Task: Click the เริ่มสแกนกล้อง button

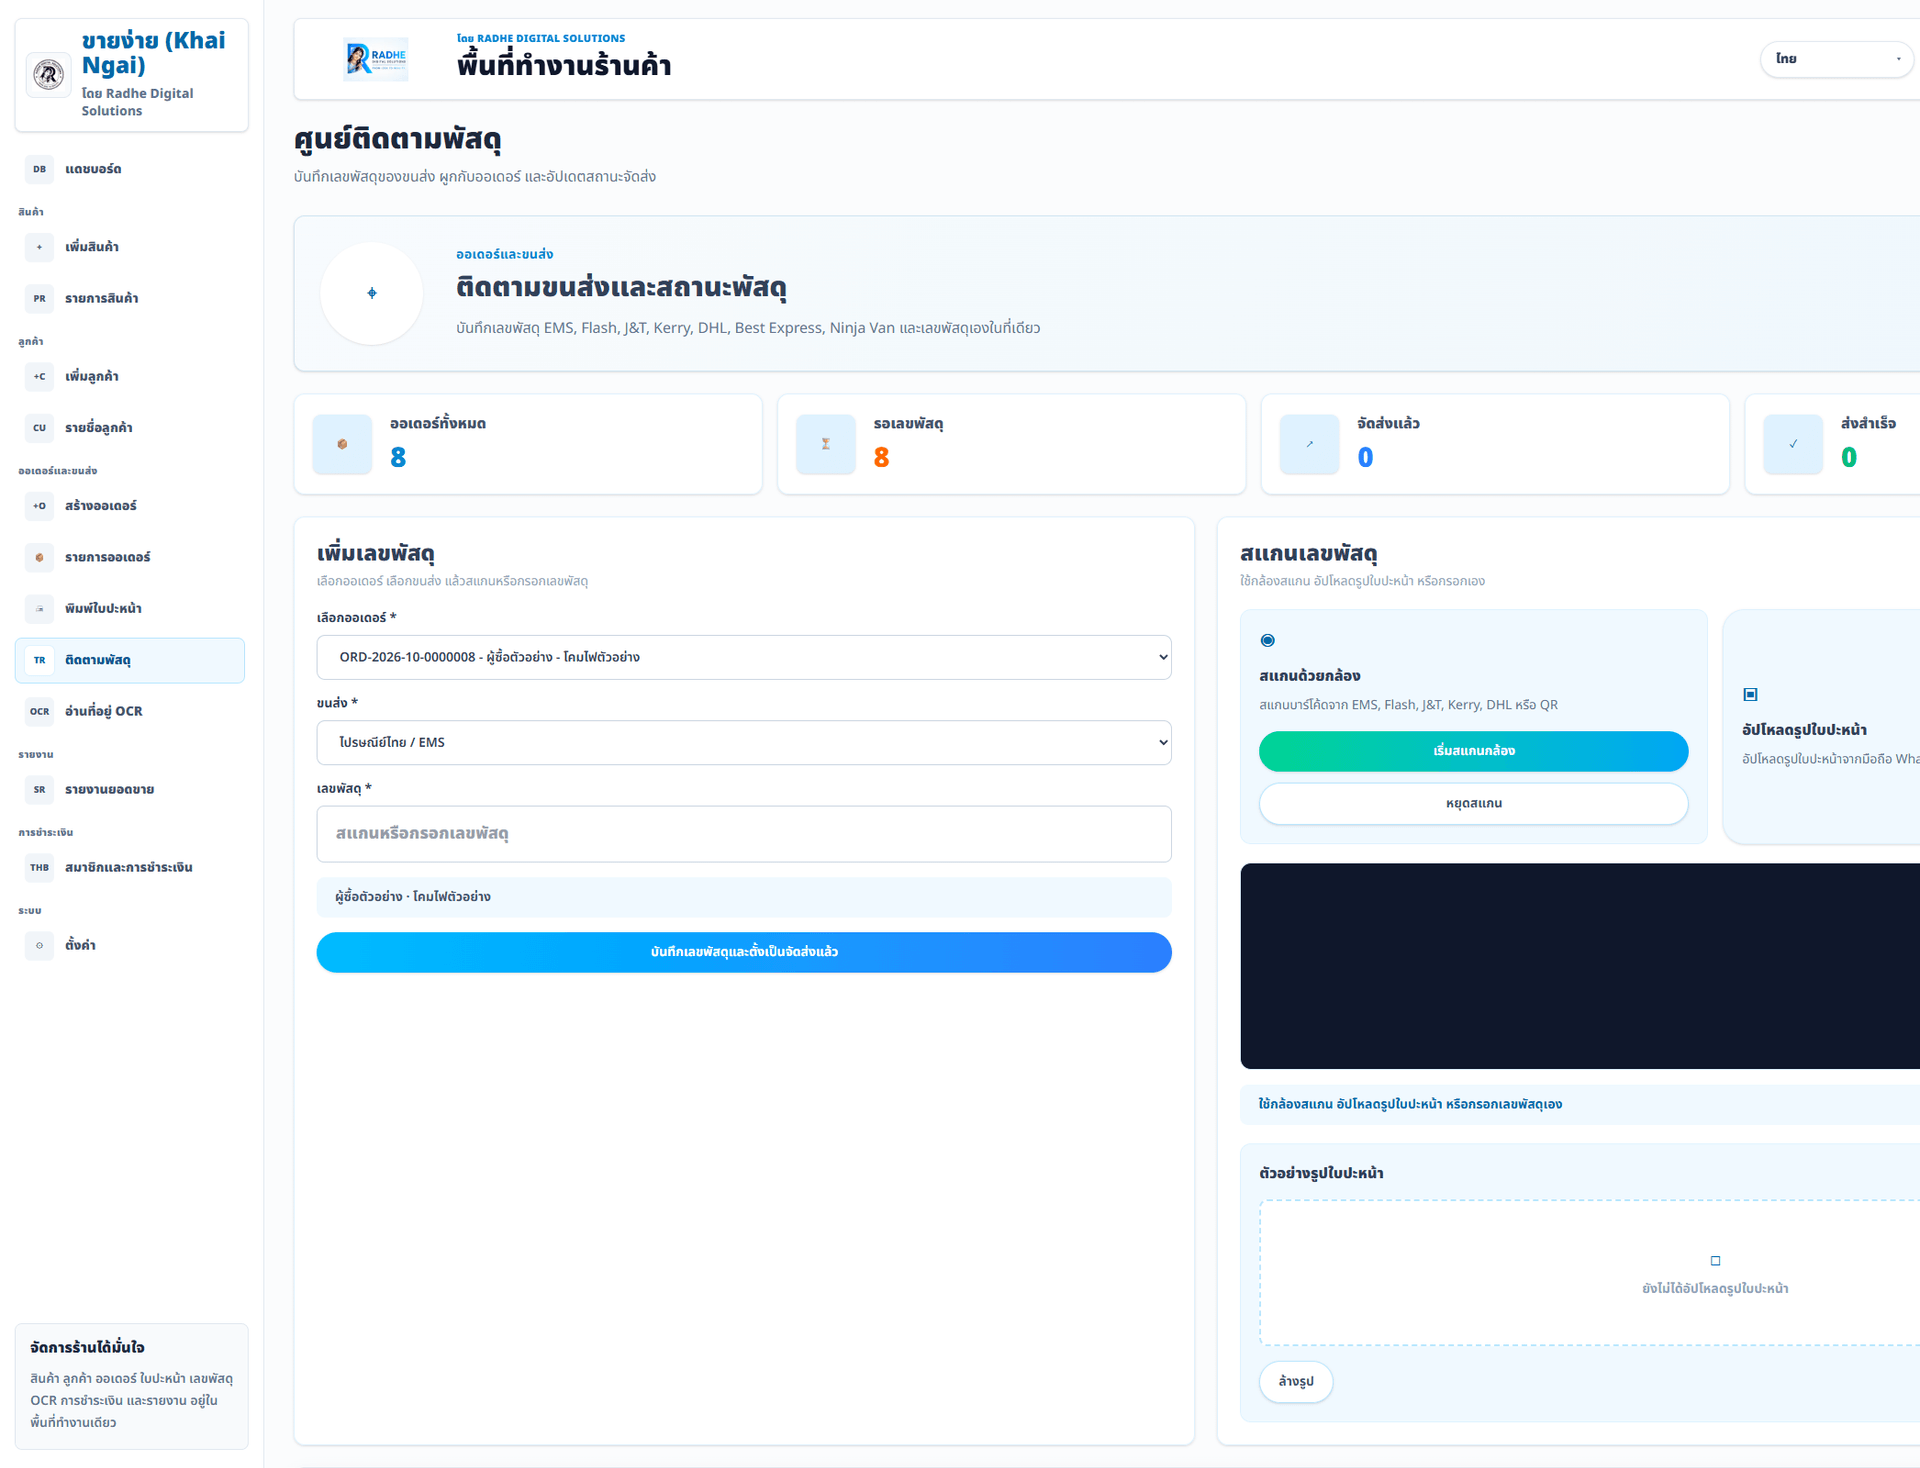Action: pos(1473,751)
